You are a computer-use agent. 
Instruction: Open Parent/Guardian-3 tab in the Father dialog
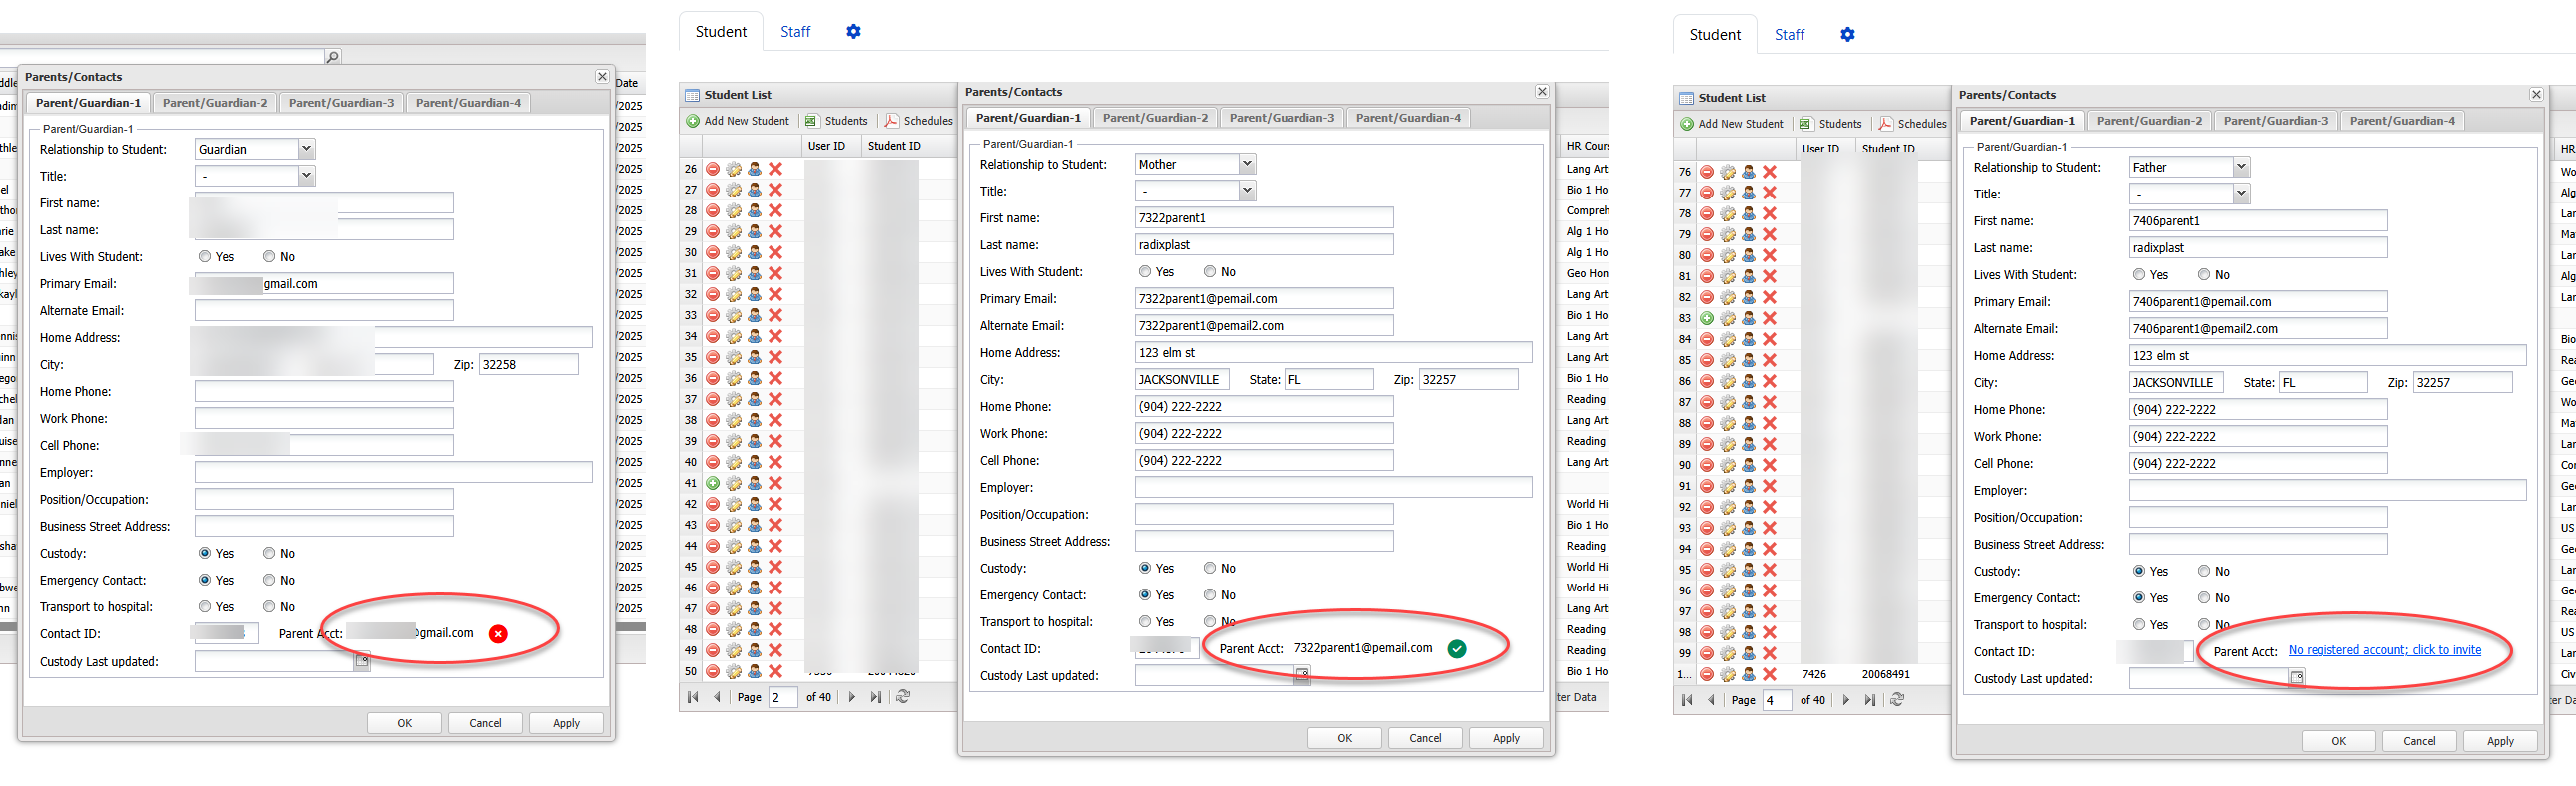click(2275, 121)
